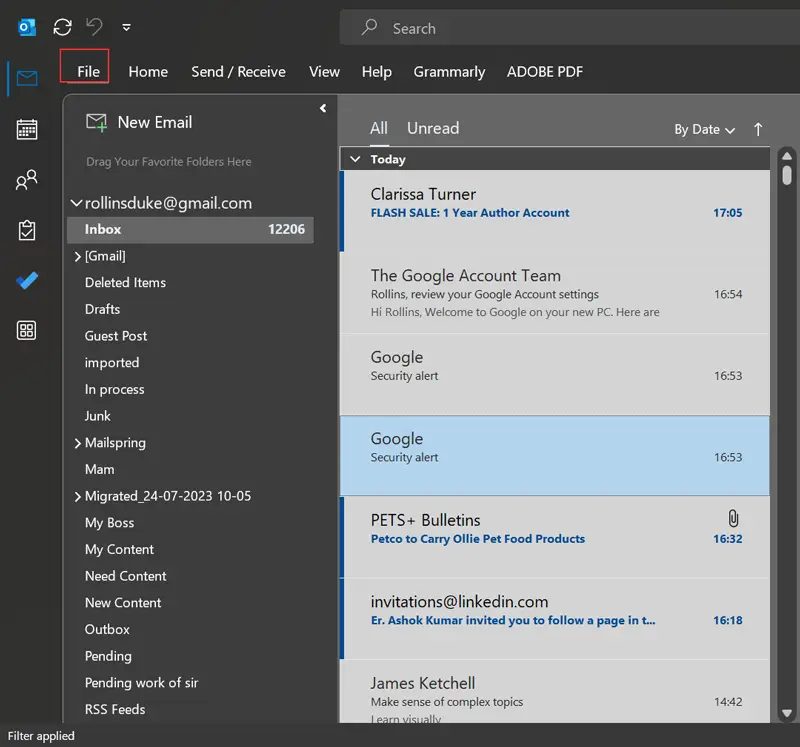This screenshot has width=800, height=747.
Task: Open the Mail view in sidebar
Action: pyautogui.click(x=27, y=78)
